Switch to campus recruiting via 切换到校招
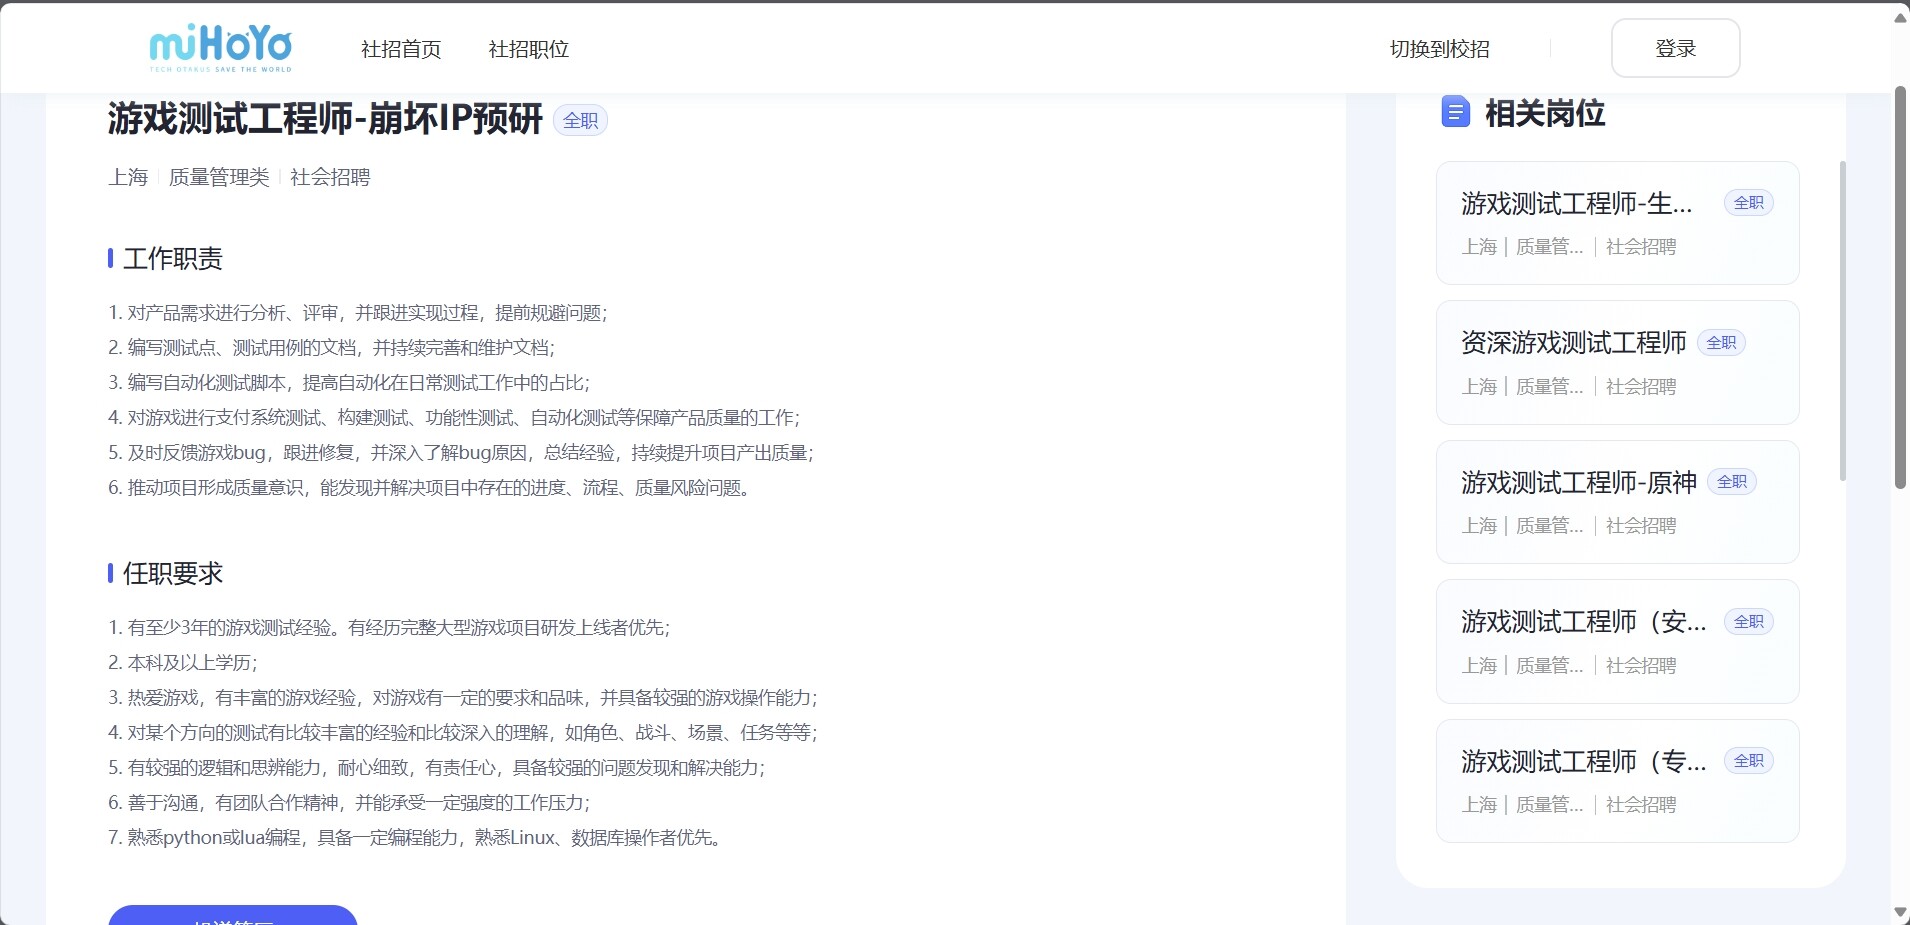Screen dimensions: 1910x925 (1439, 49)
